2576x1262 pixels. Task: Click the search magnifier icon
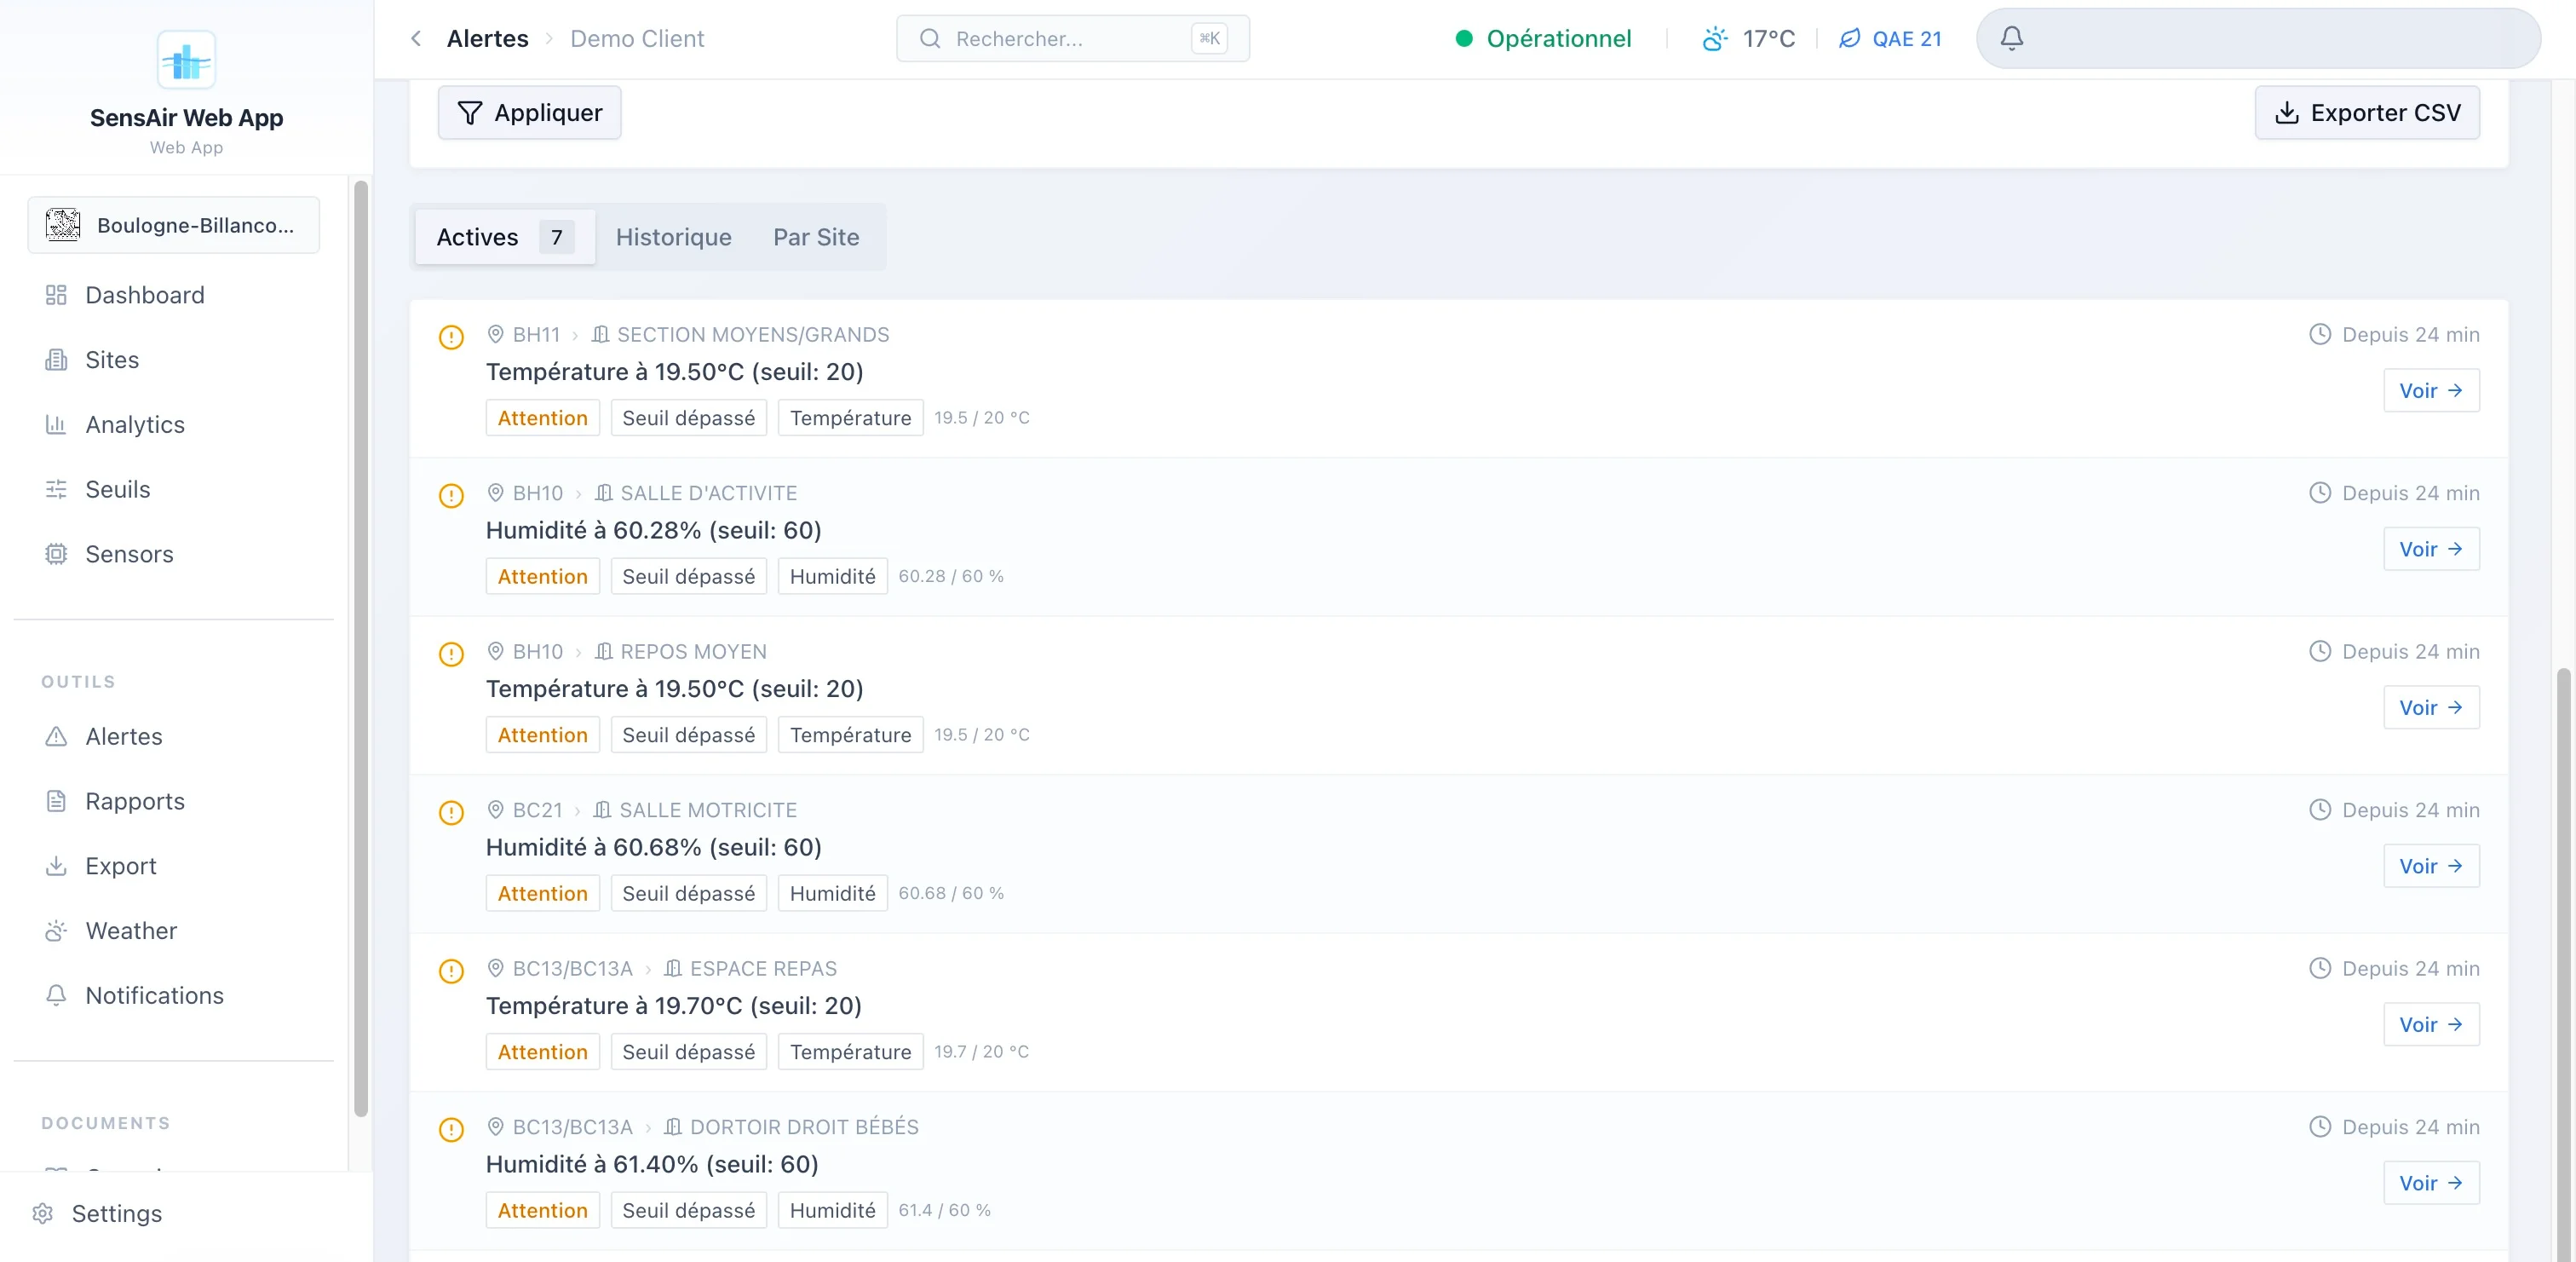click(930, 38)
